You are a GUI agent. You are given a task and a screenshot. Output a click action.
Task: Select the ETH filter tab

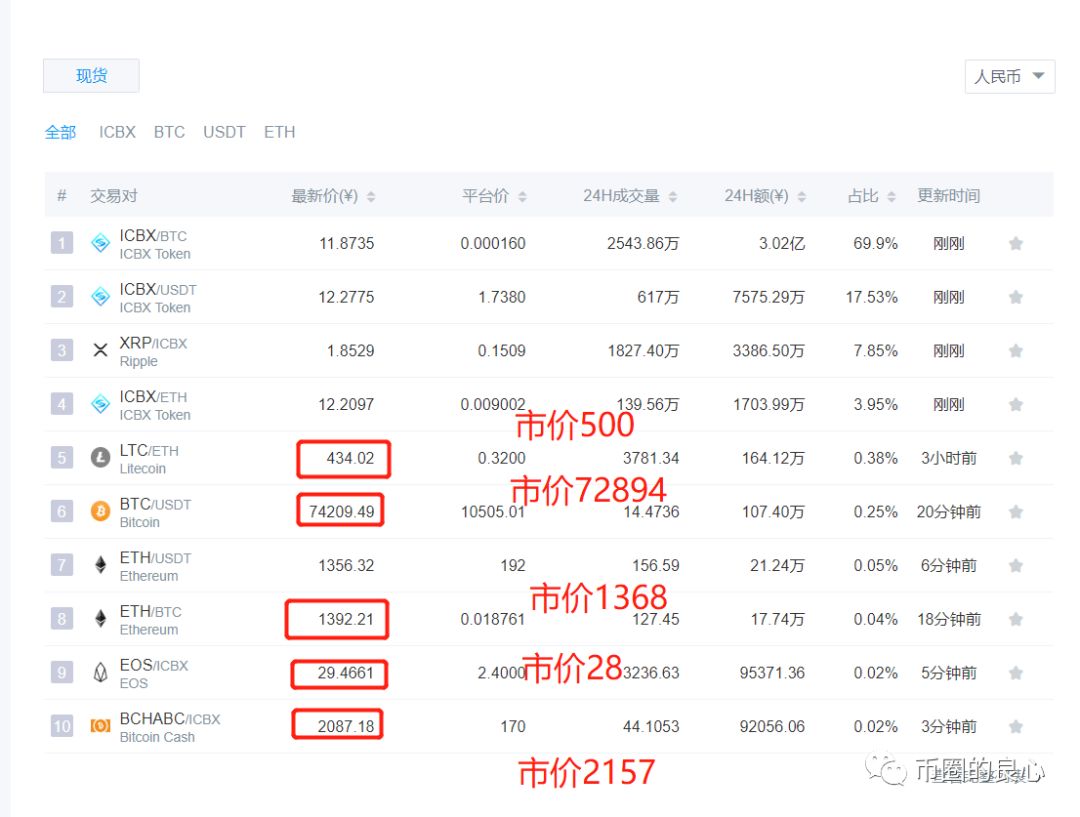(x=280, y=132)
